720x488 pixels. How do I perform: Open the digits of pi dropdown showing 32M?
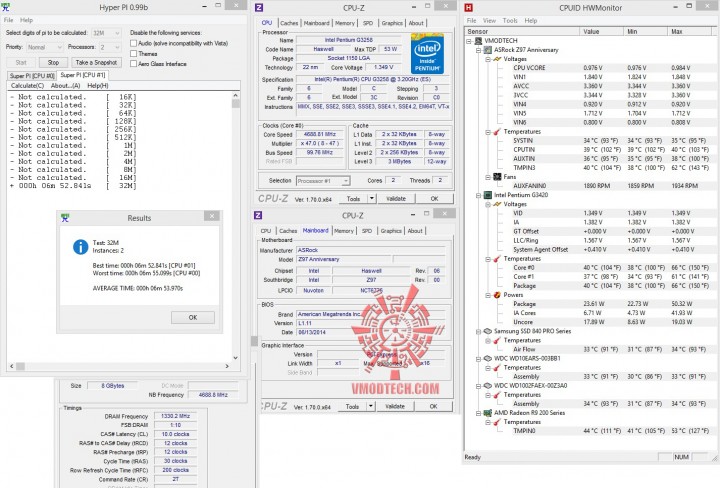(106, 33)
